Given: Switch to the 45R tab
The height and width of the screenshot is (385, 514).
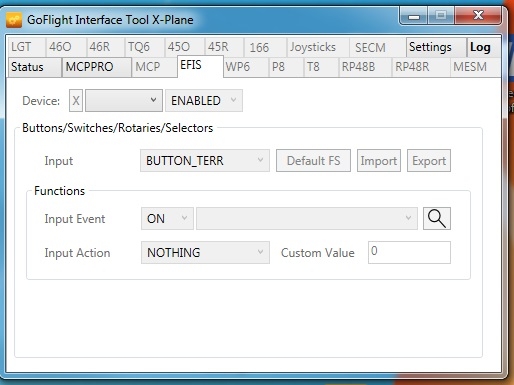Looking at the screenshot, I should click(224, 47).
